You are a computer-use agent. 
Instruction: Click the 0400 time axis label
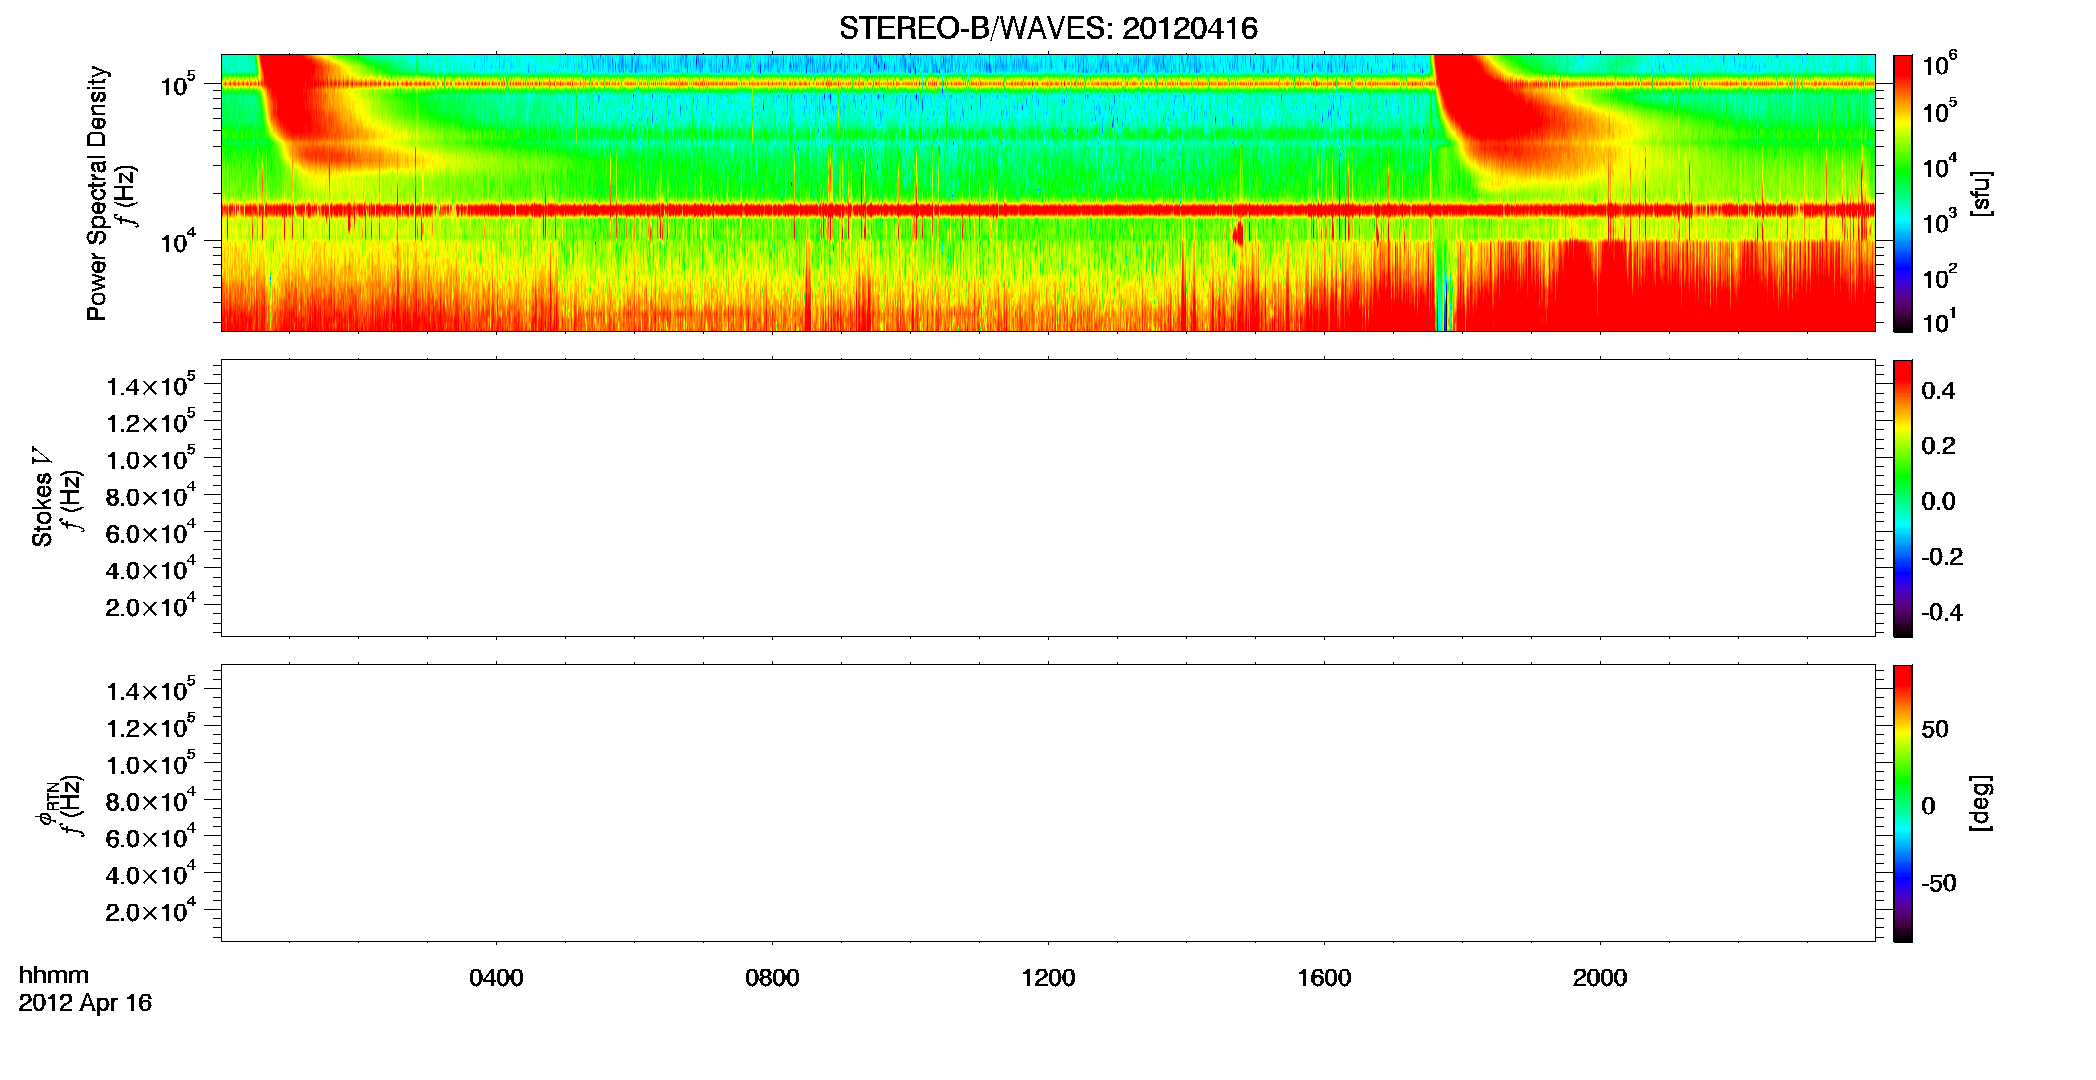tap(496, 978)
